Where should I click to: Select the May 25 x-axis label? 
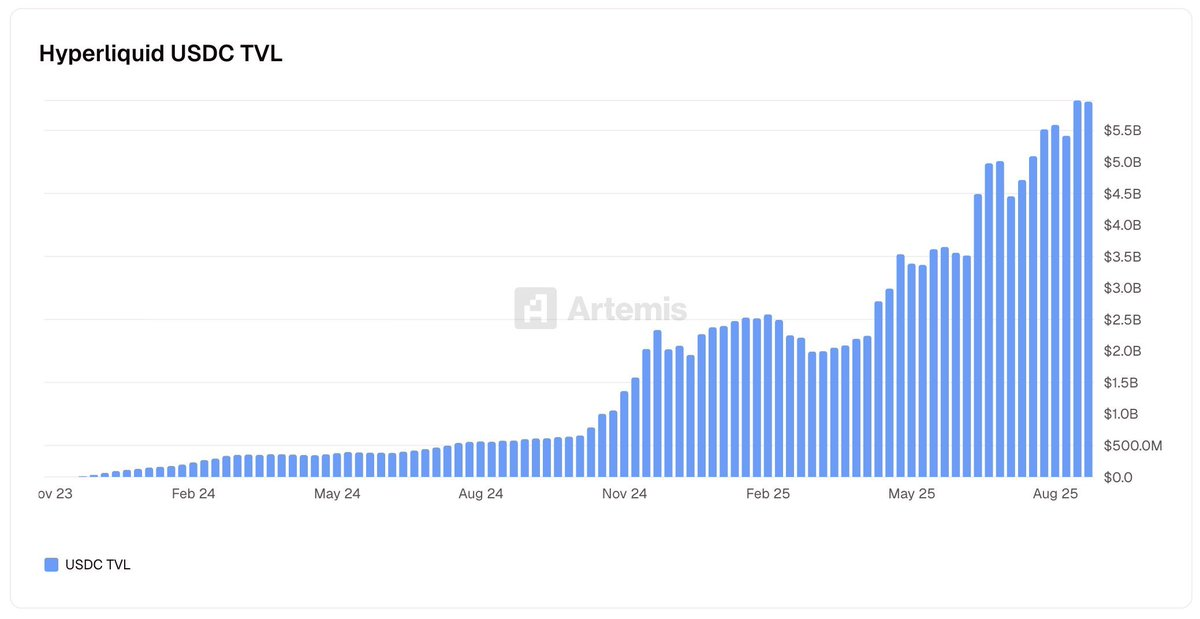click(x=912, y=494)
